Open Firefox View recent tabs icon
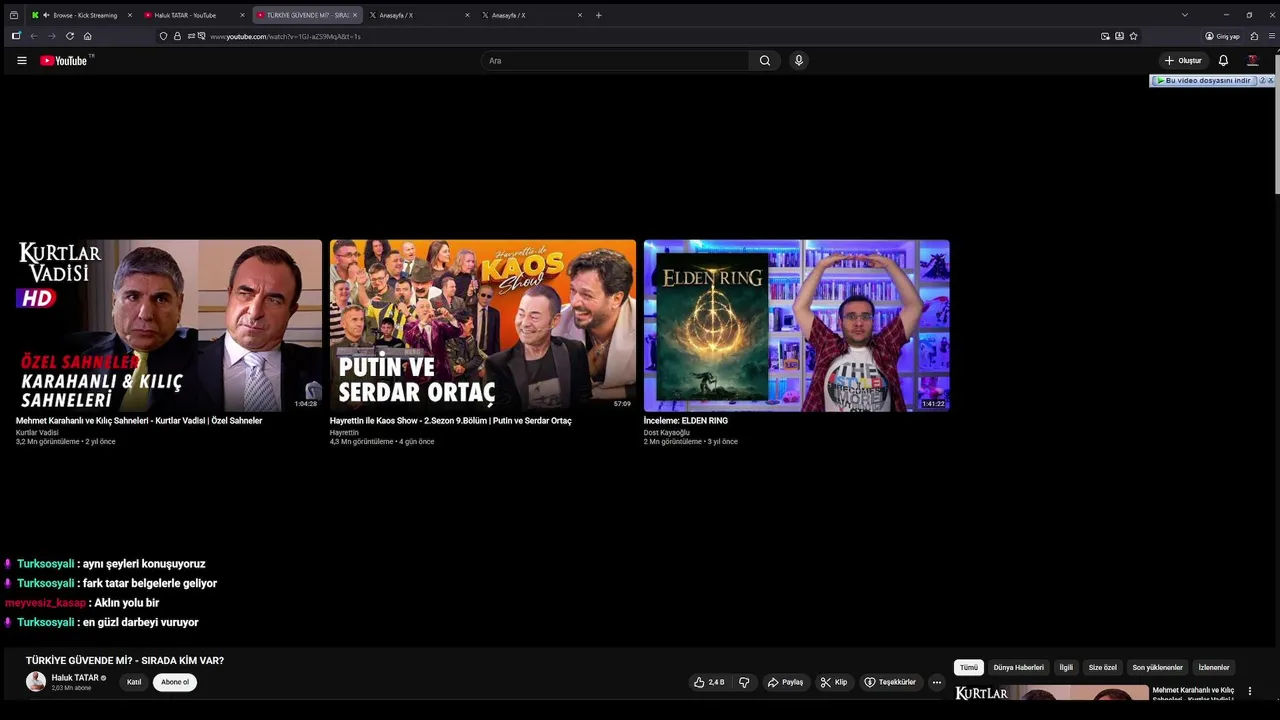1280x720 pixels. click(14, 15)
